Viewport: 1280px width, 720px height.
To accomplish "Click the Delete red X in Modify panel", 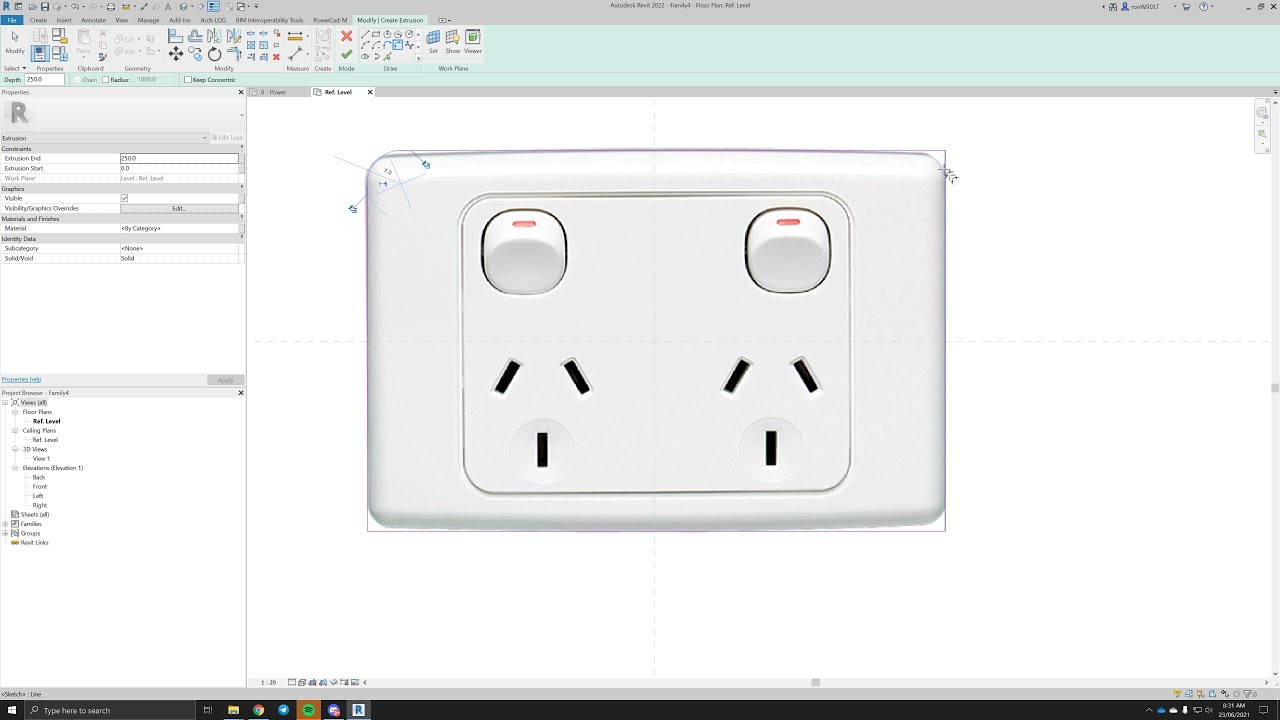I will (276, 57).
